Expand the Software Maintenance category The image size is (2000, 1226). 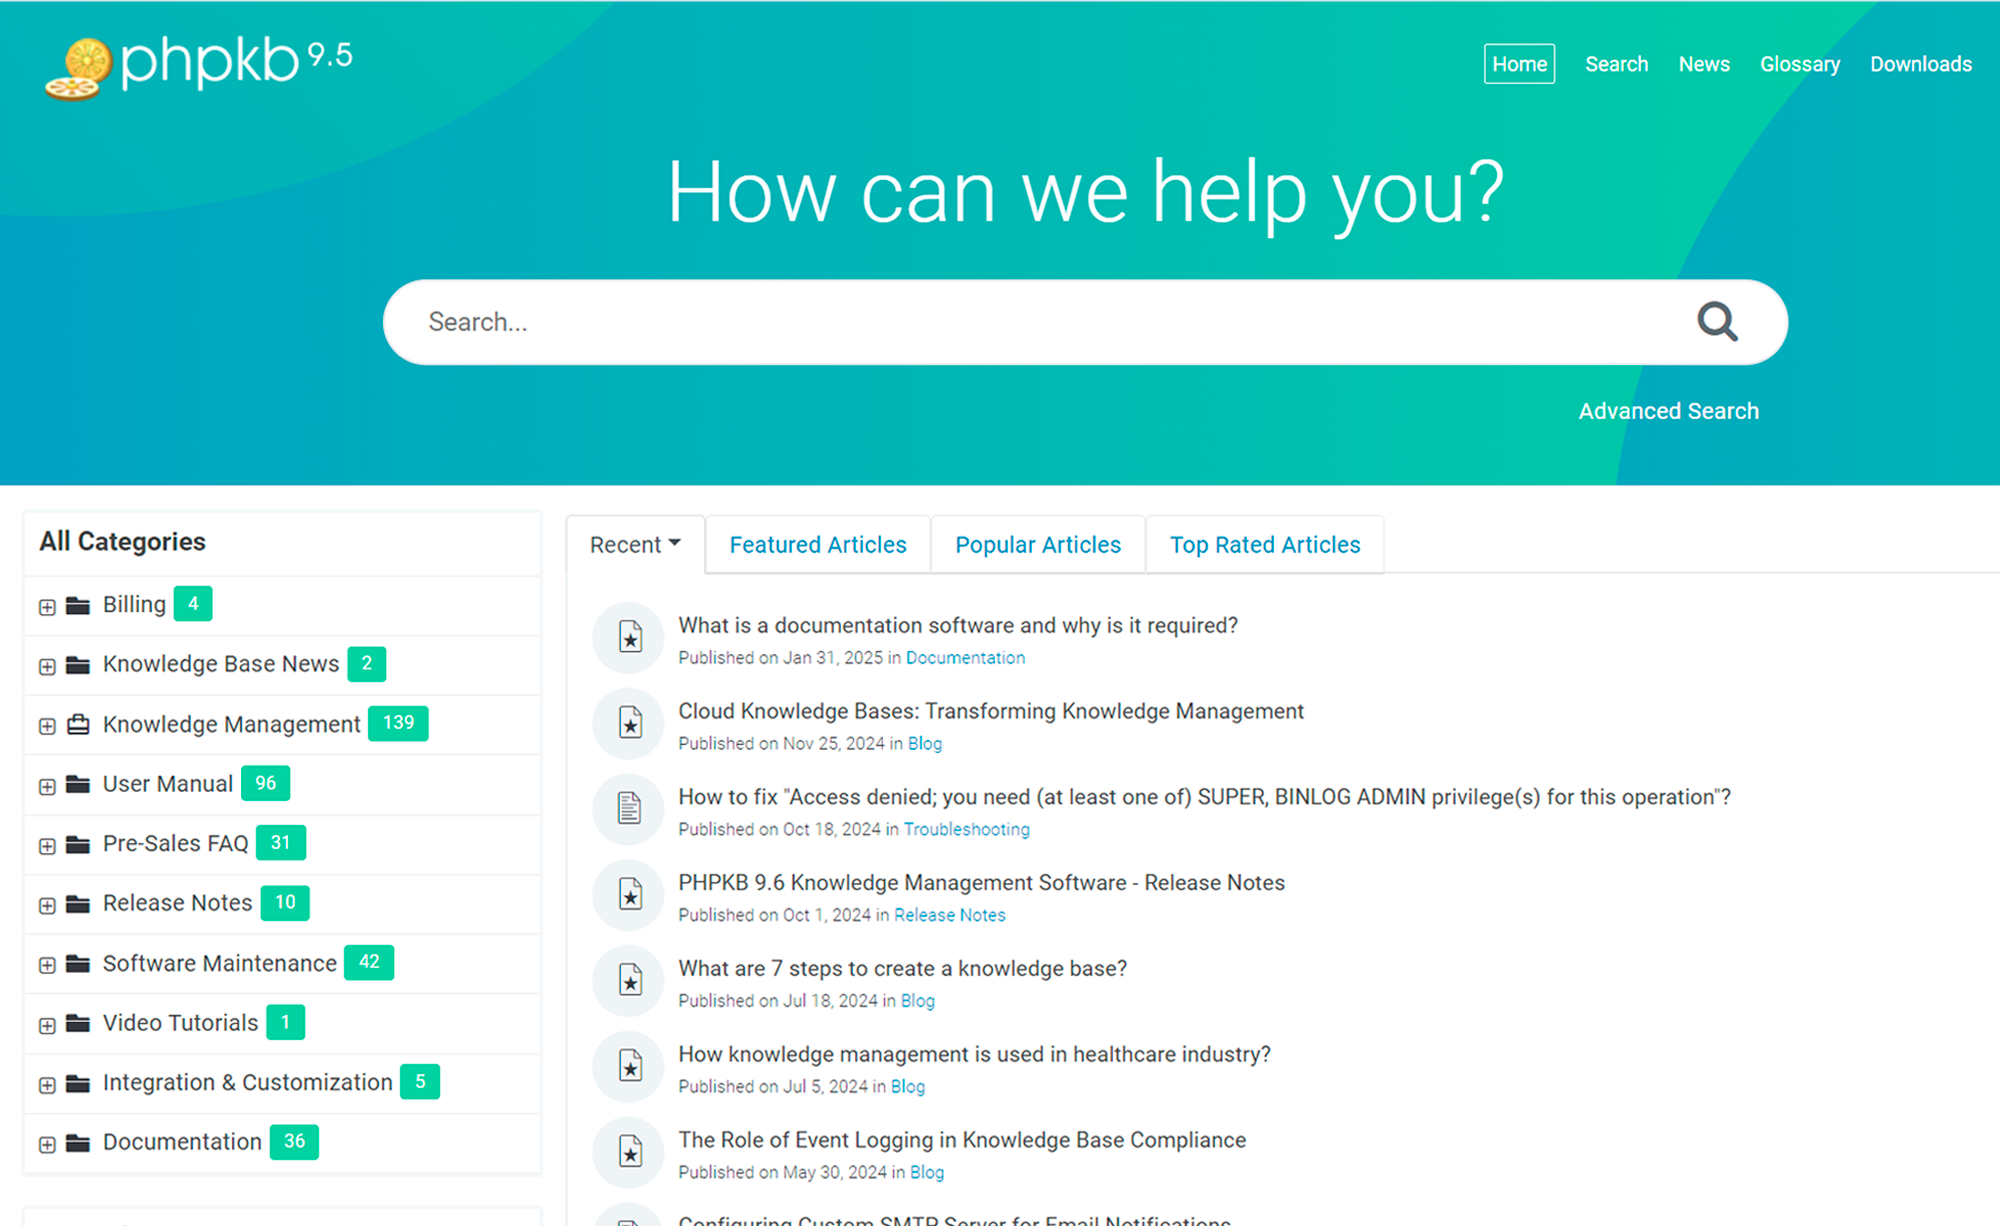(47, 965)
